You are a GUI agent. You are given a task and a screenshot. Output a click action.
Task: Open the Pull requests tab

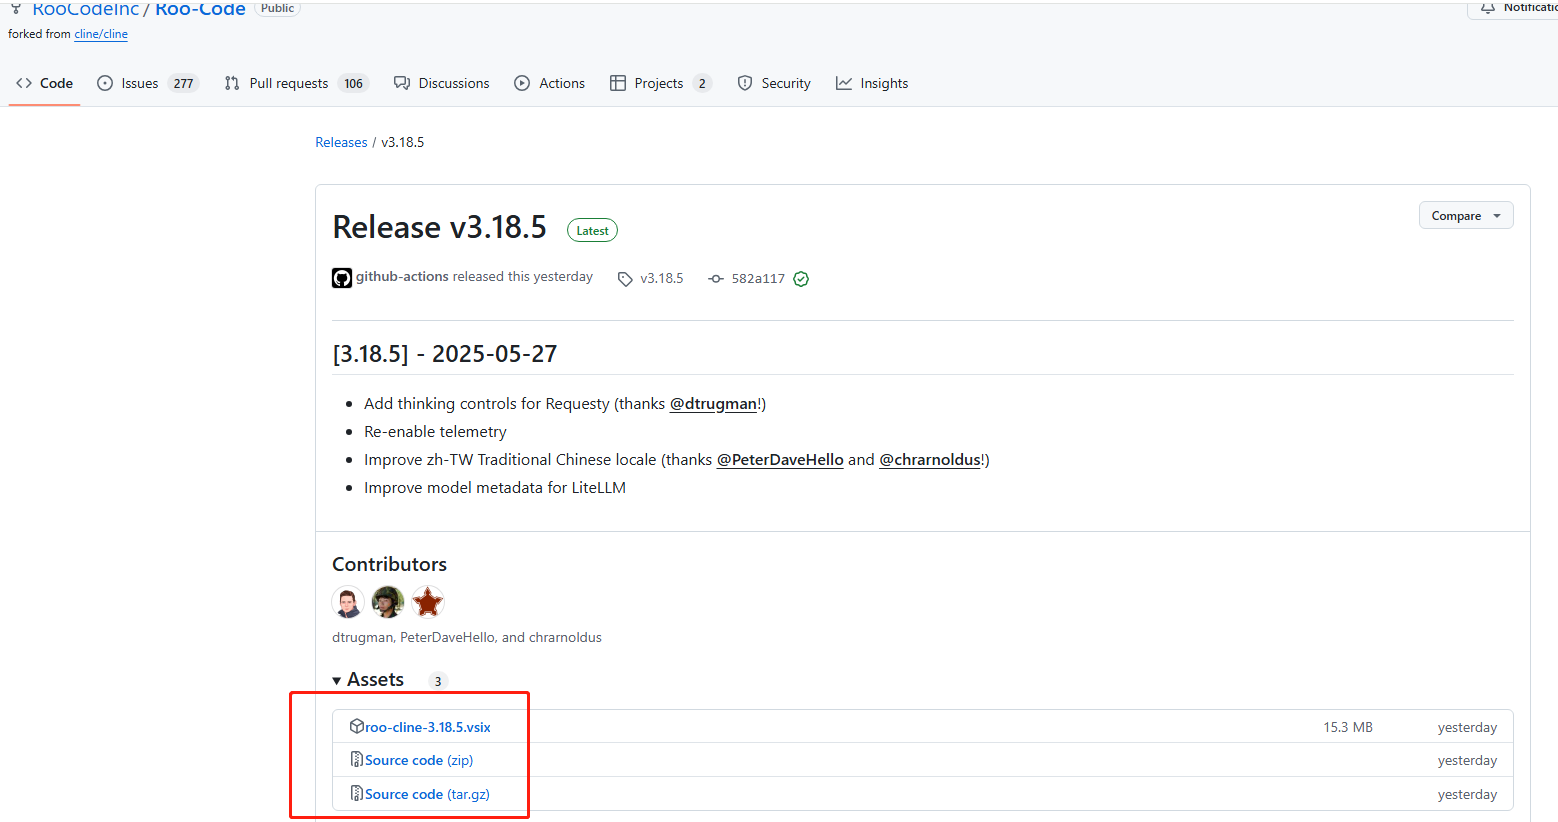(297, 83)
